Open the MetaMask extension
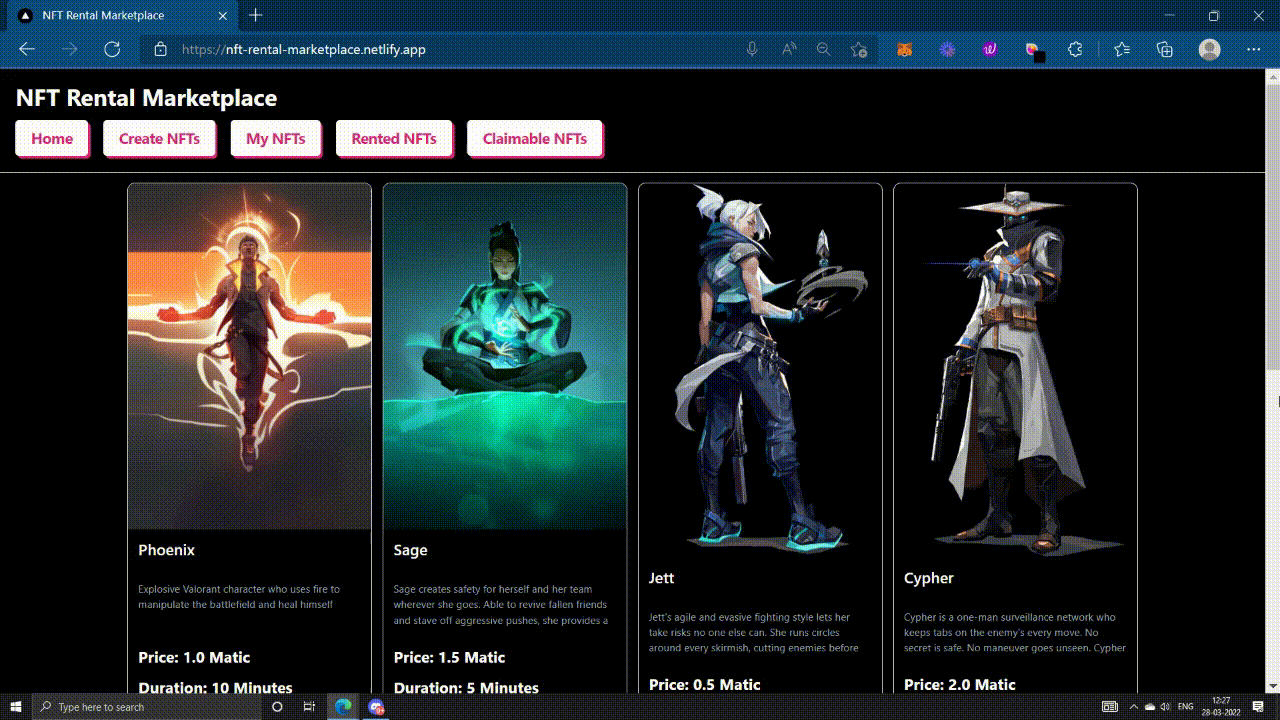The image size is (1280, 720). click(x=904, y=48)
